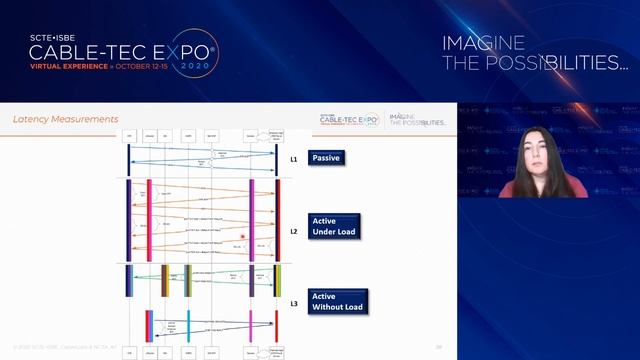This screenshot has height=360, width=640.
Task: Select the "Passive" label box
Action: (326, 158)
